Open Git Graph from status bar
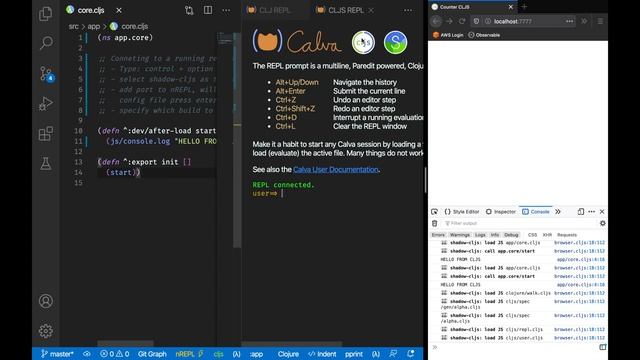This screenshot has height=360, width=640. [152, 354]
